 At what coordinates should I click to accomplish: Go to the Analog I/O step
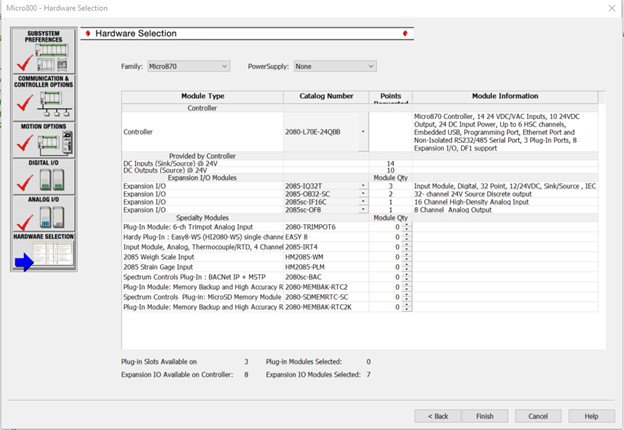point(44,213)
